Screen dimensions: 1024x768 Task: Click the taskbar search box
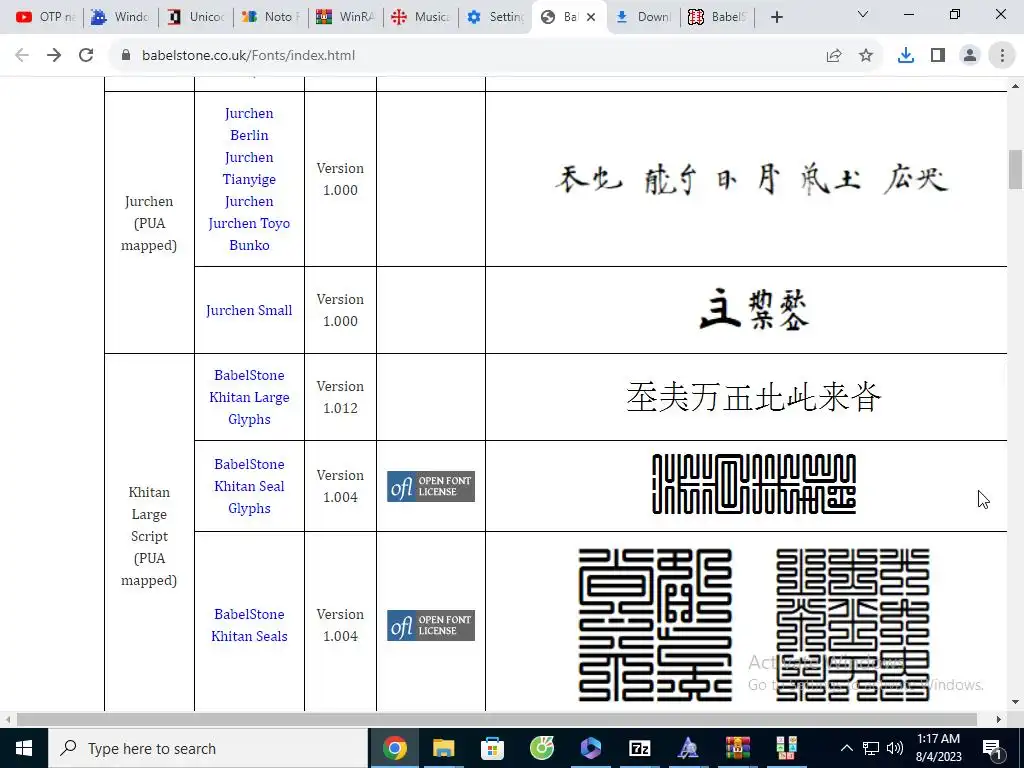click(208, 748)
